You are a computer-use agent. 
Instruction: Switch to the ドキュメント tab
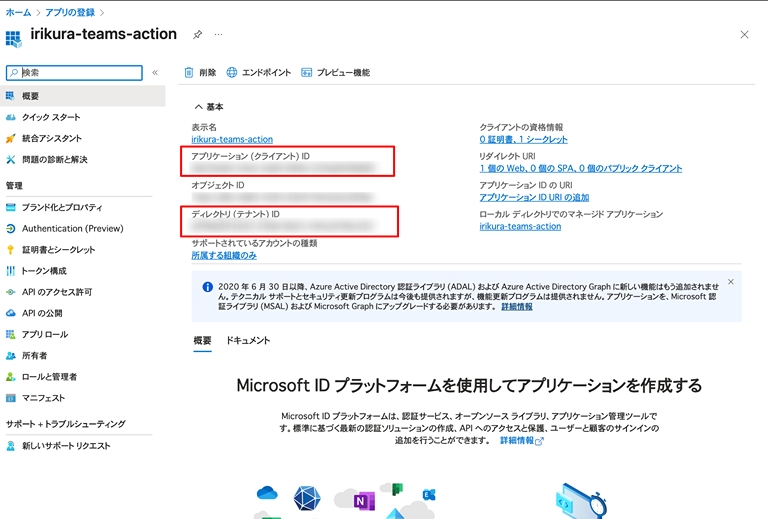pos(248,340)
